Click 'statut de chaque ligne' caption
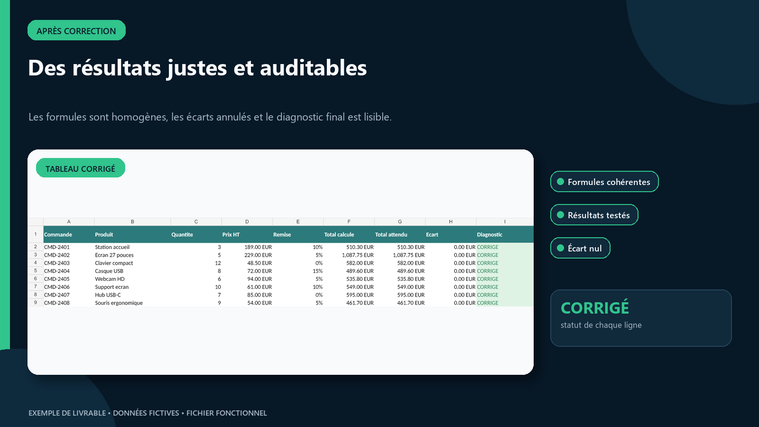759x427 pixels. pyautogui.click(x=601, y=325)
